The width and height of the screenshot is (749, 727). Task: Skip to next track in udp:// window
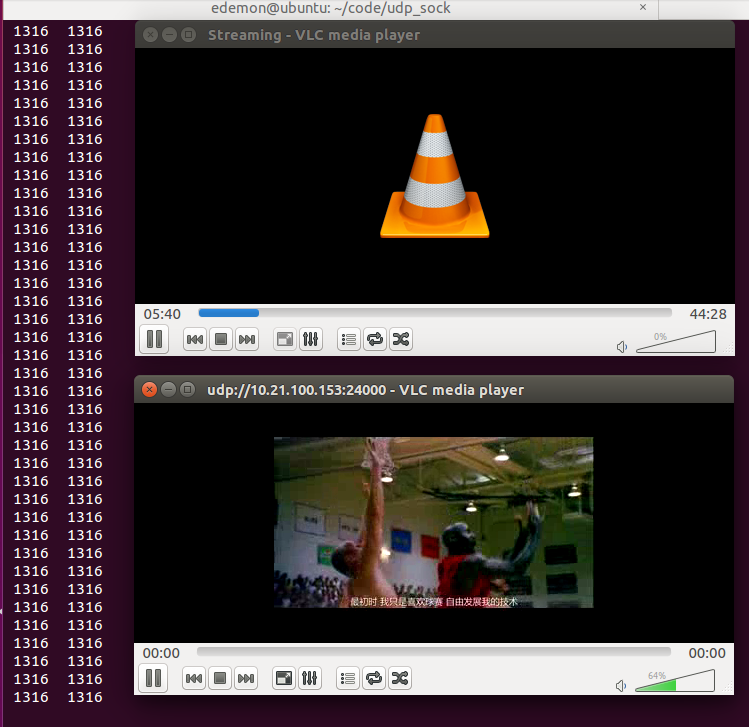point(246,678)
